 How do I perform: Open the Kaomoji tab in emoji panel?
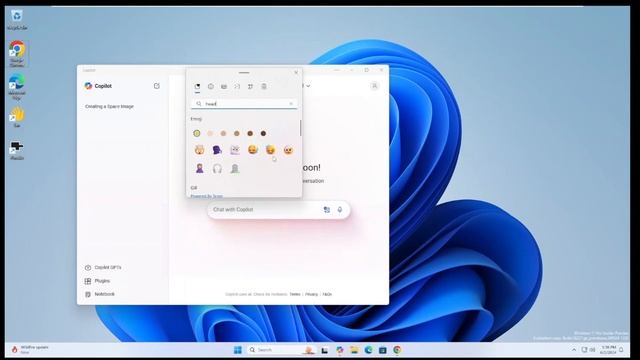(237, 87)
